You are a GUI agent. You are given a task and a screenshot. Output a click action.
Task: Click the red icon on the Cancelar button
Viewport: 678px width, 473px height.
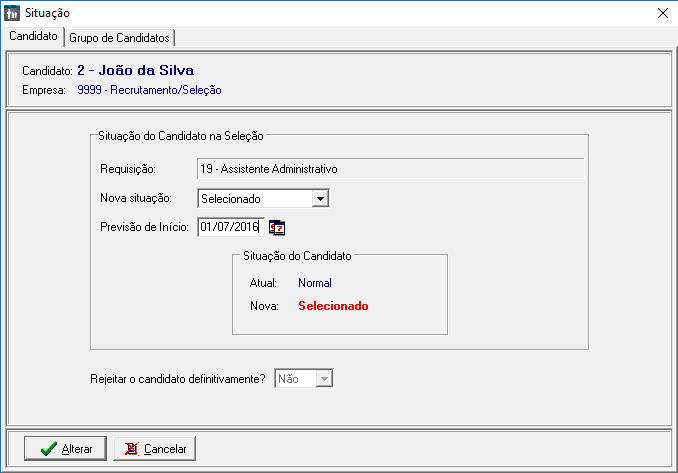coord(131,449)
